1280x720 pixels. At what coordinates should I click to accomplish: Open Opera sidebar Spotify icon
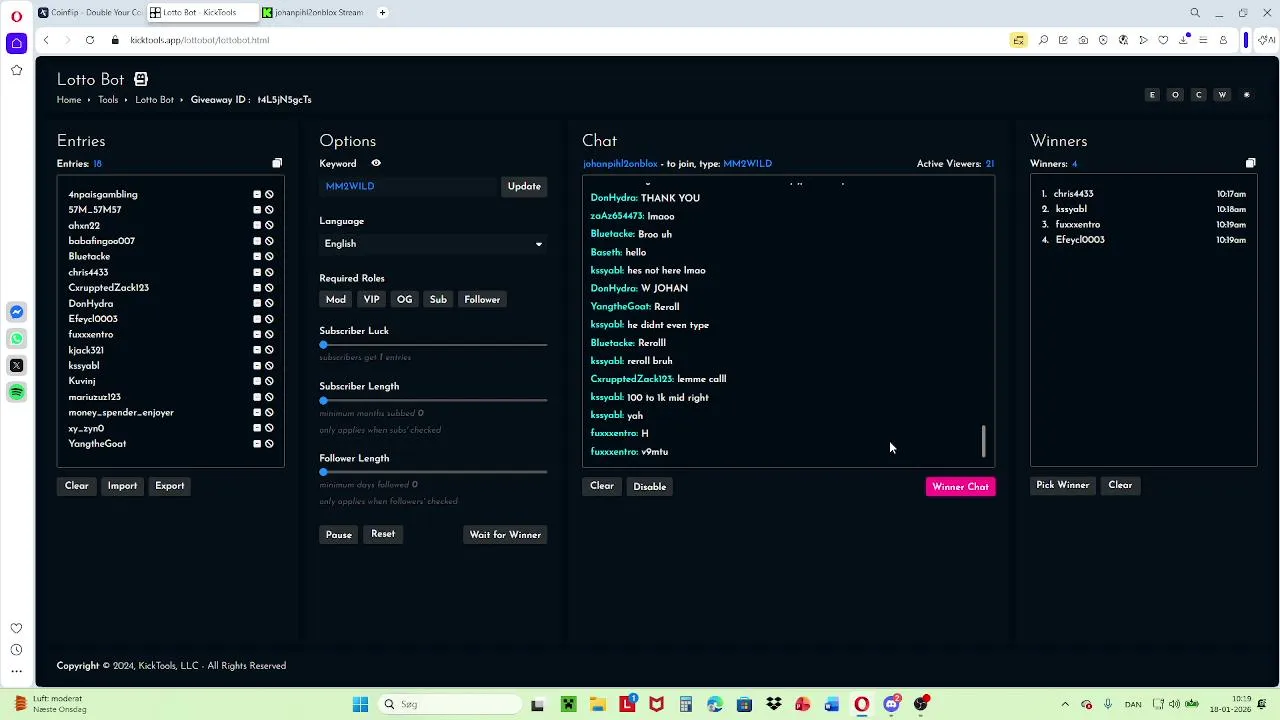16,393
